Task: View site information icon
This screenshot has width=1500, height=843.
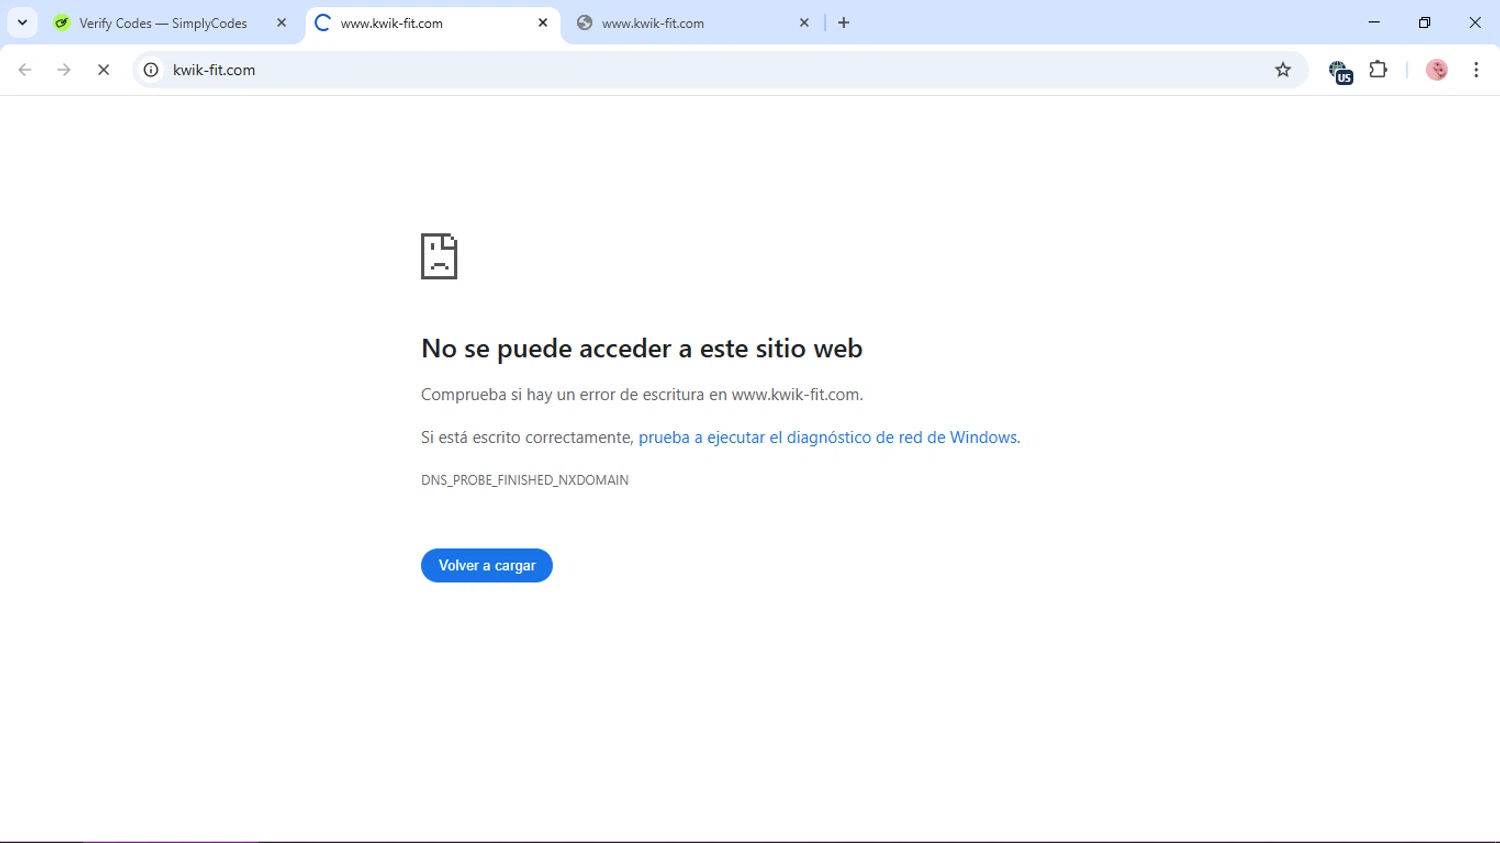Action: pos(151,70)
